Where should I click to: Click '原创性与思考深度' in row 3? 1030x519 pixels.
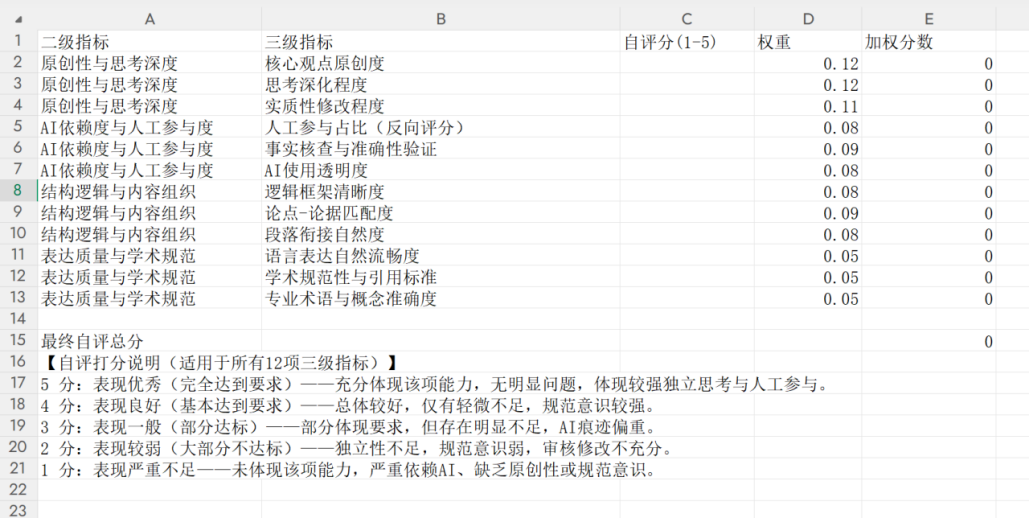150,85
